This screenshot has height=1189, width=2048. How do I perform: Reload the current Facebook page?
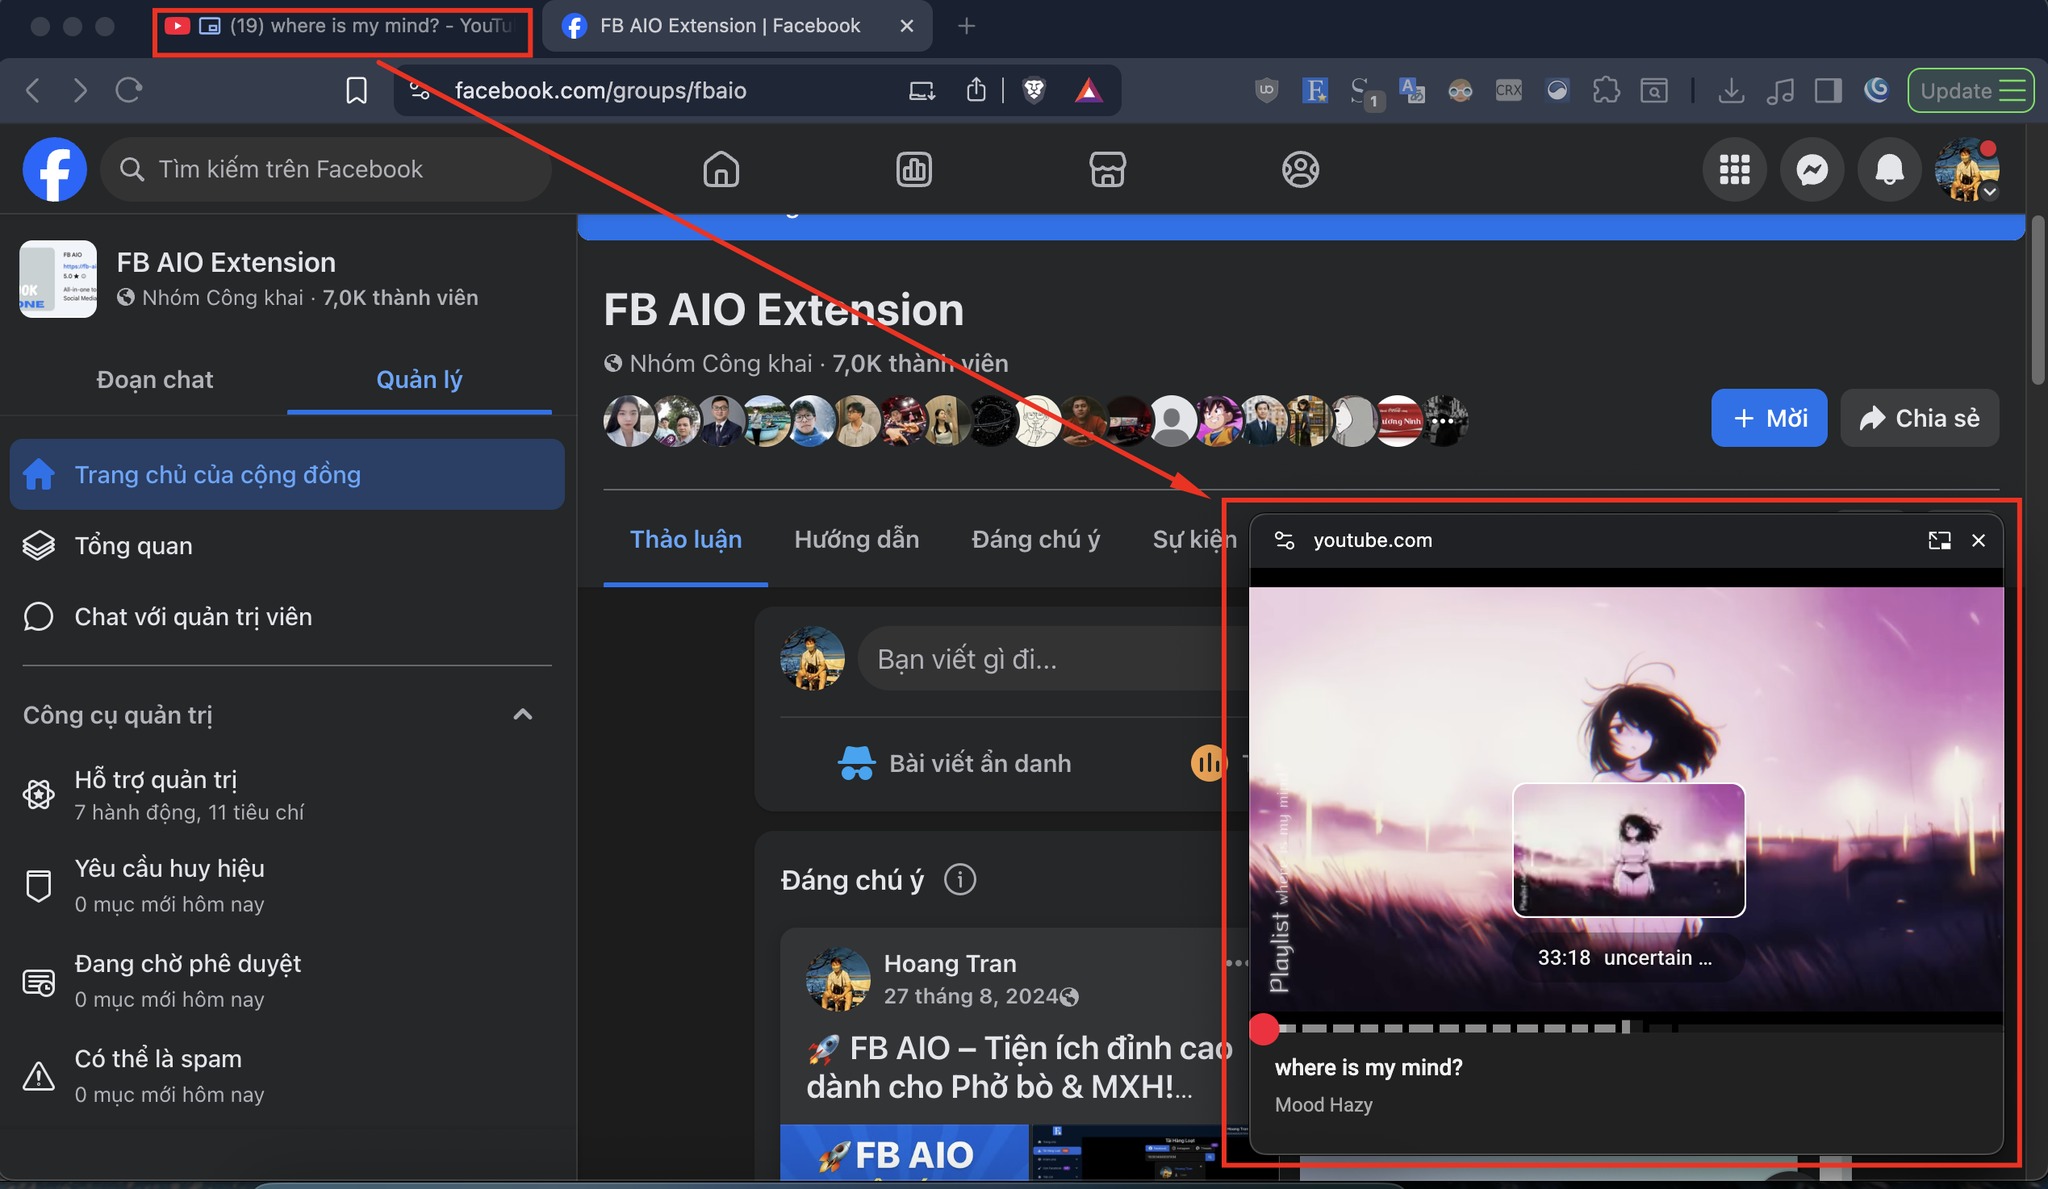[129, 91]
